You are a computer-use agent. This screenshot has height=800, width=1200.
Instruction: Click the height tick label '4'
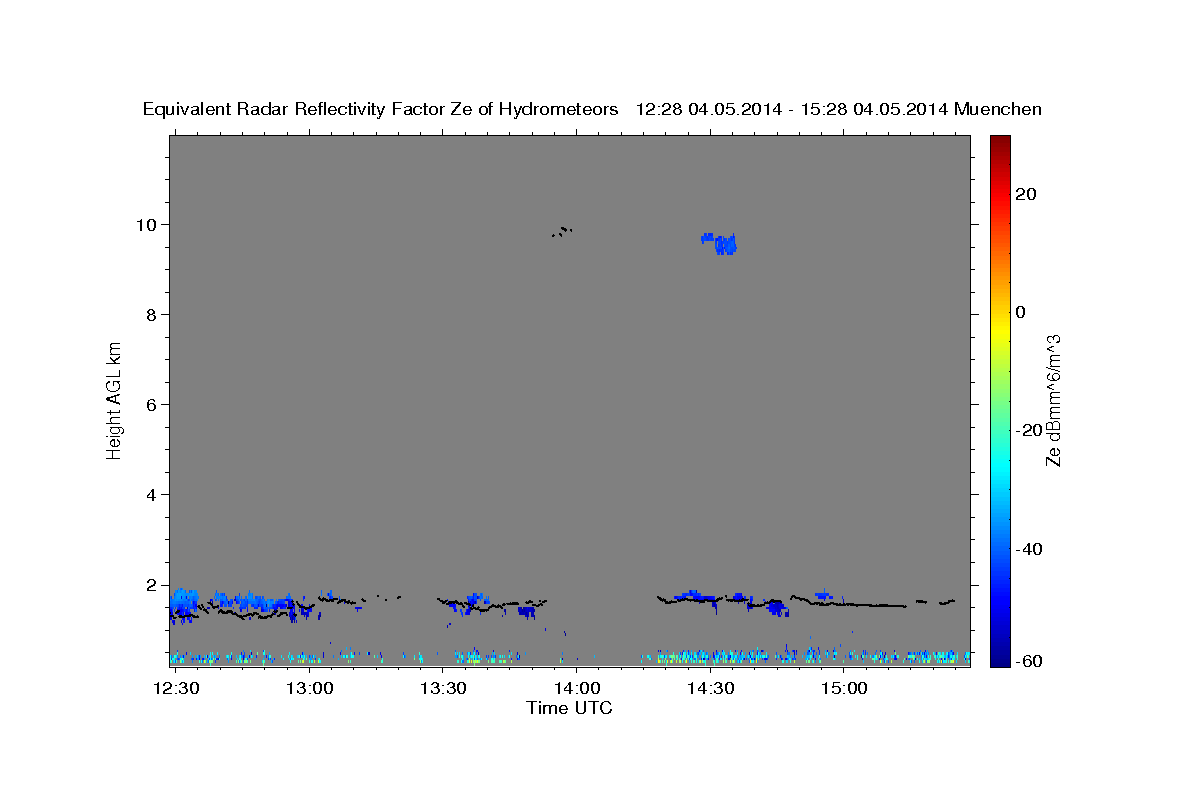(x=154, y=494)
